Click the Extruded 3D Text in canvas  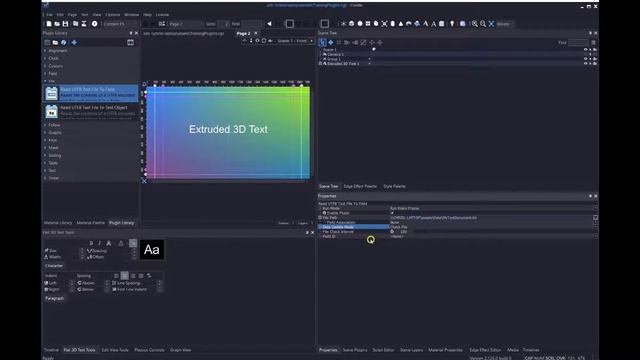(228, 129)
